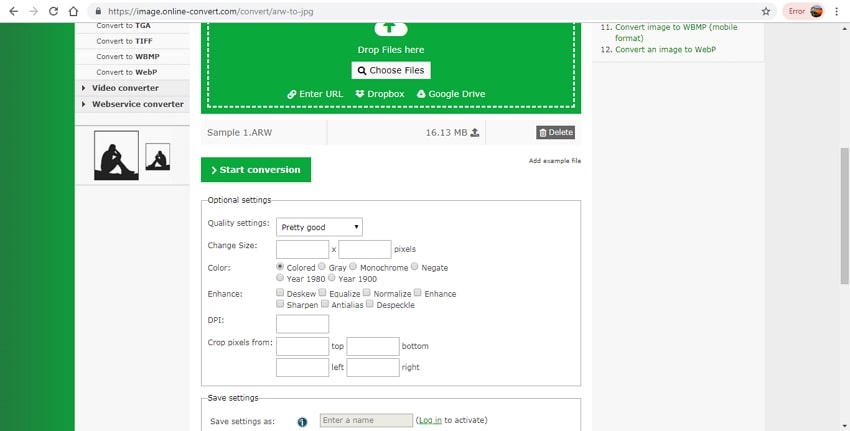Screen dimensions: 850x431
Task: Click the DPI input field
Action: point(302,324)
